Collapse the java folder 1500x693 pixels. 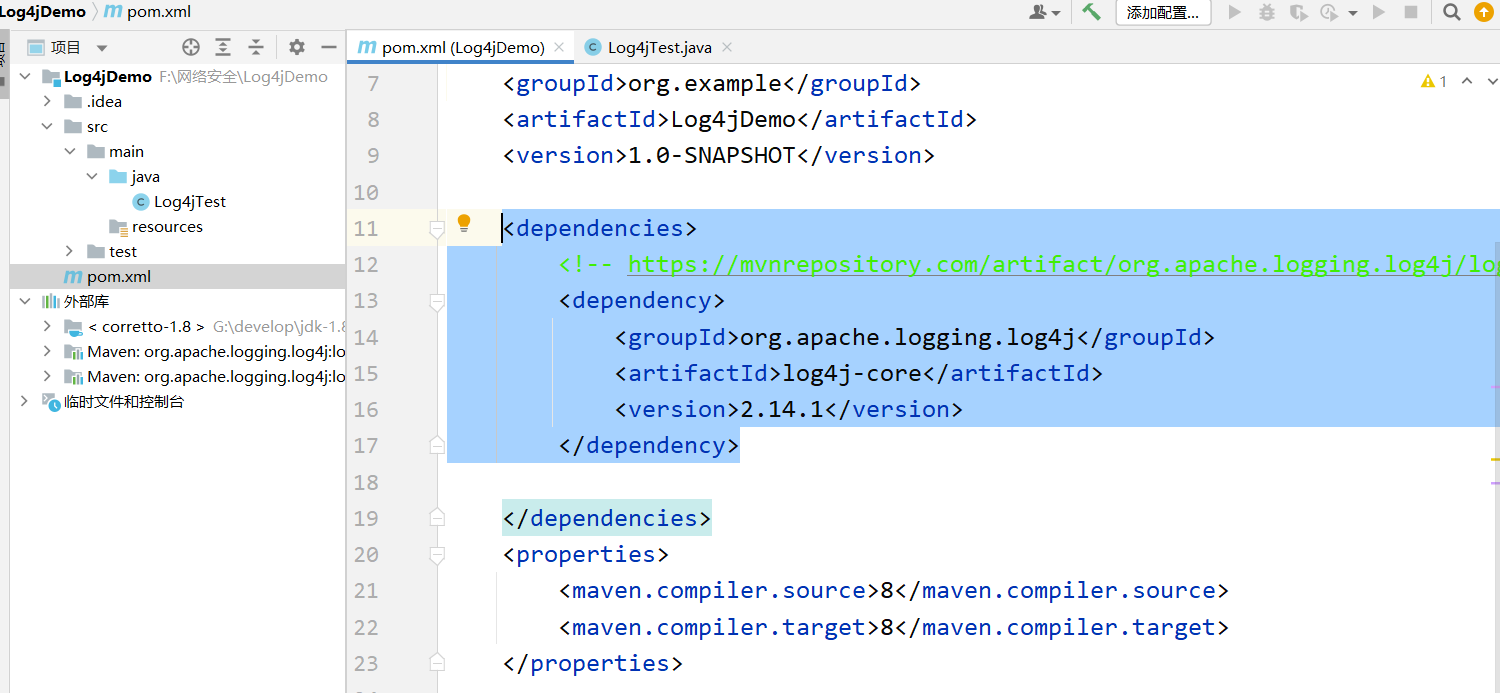click(92, 176)
